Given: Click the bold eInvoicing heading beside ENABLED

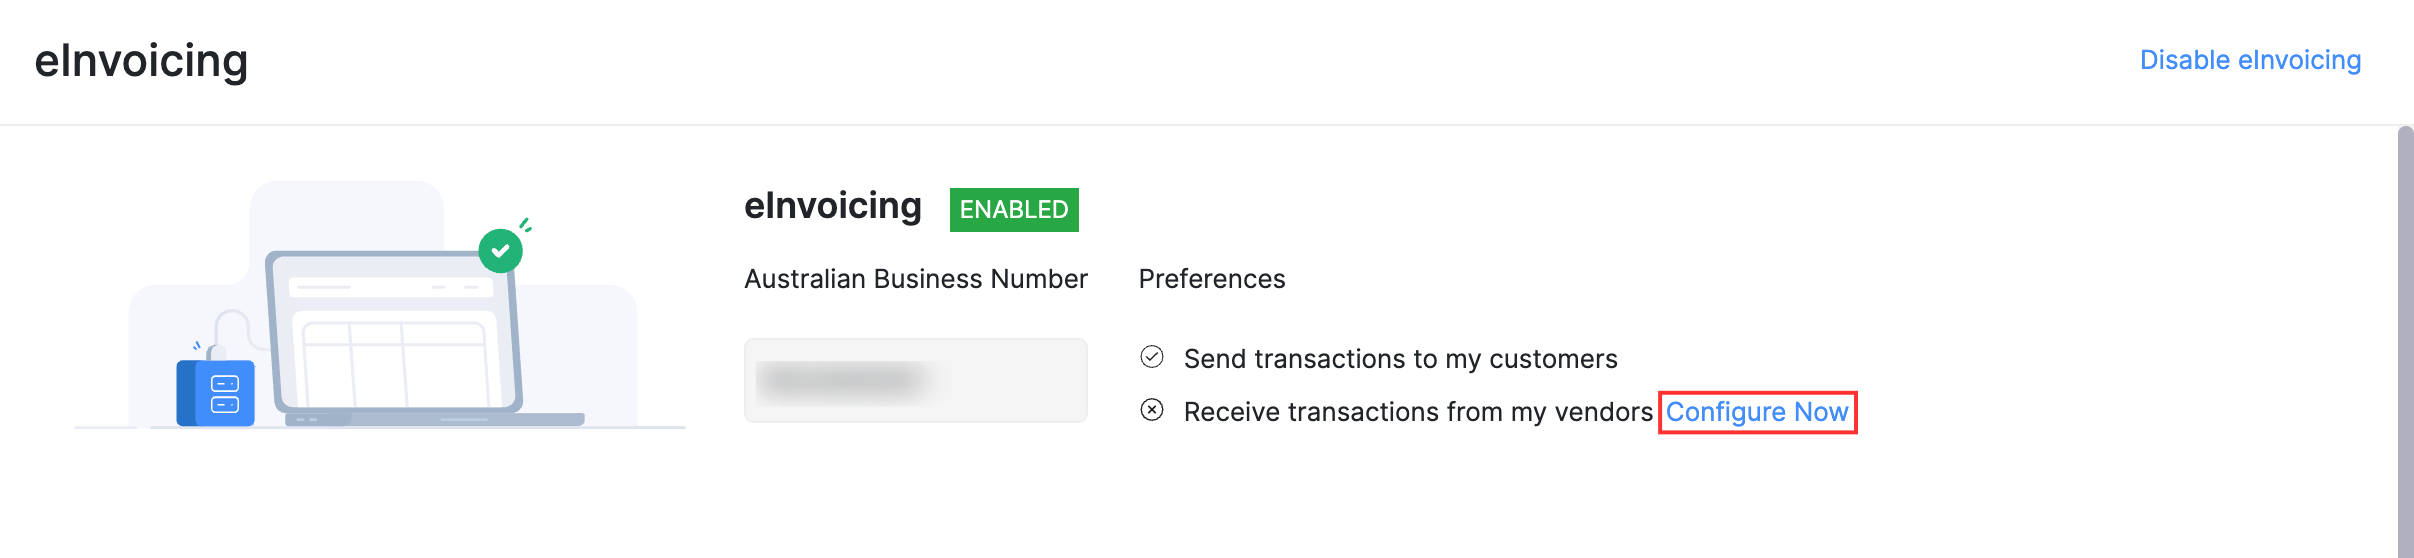Looking at the screenshot, I should tap(832, 206).
